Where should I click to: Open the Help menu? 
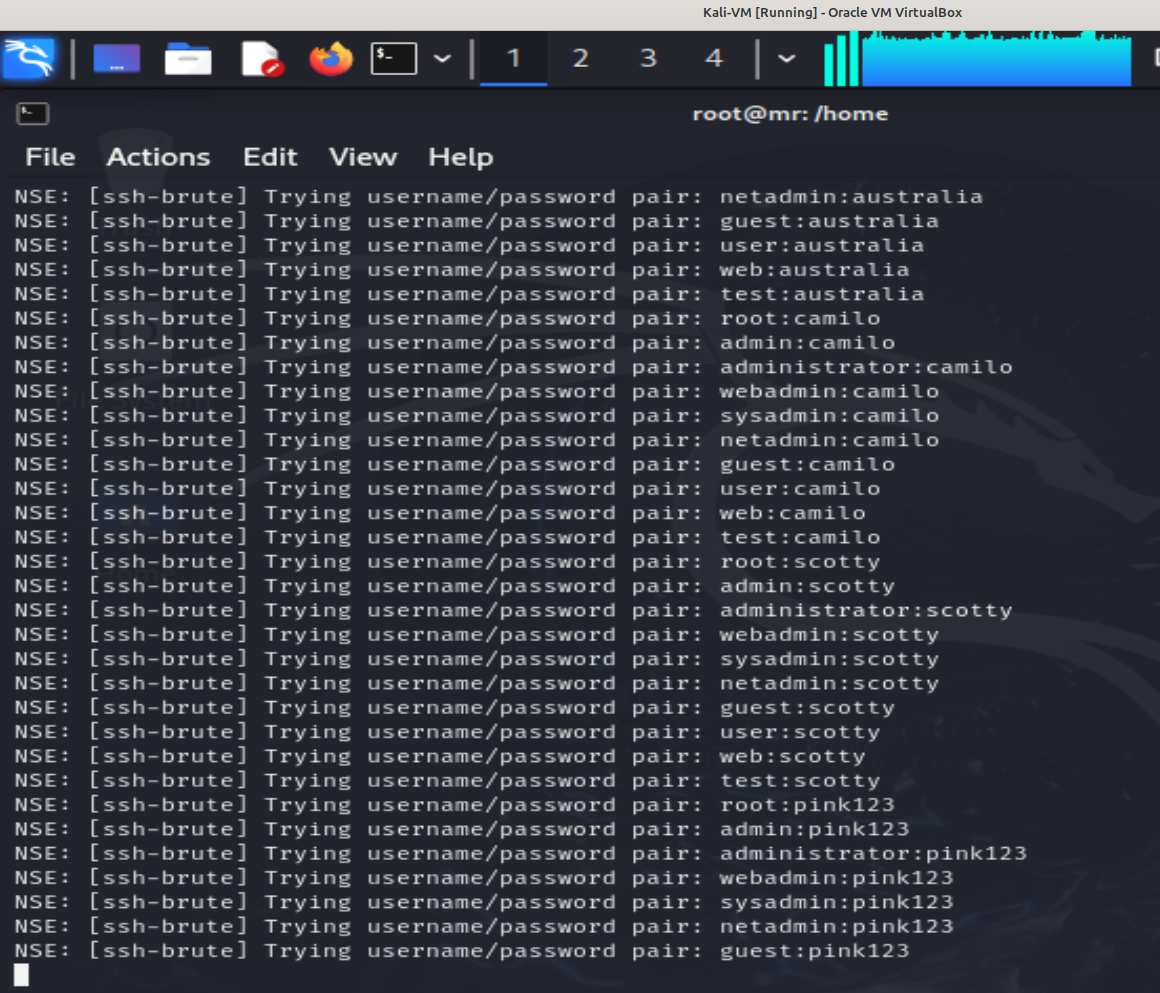461,157
